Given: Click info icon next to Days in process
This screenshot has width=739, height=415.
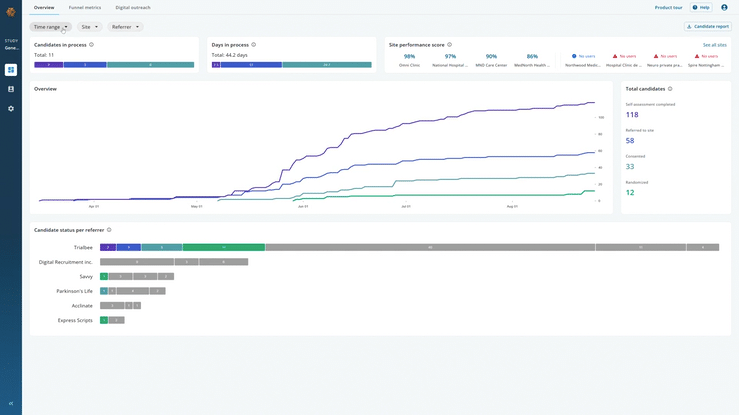Looking at the screenshot, I should (x=254, y=45).
